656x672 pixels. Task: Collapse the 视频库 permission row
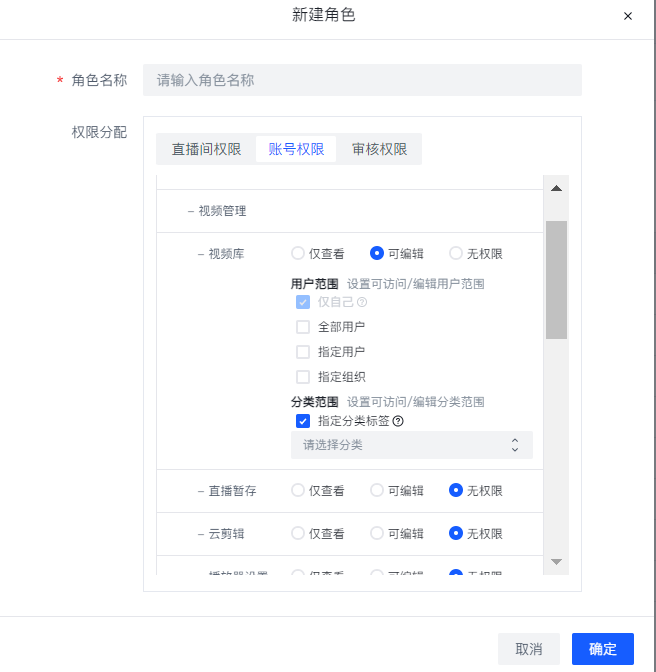[x=200, y=254]
